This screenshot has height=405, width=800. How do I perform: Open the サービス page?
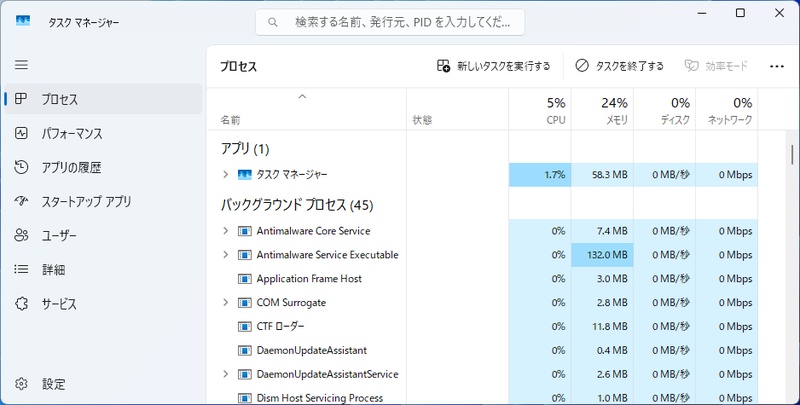pyautogui.click(x=103, y=303)
